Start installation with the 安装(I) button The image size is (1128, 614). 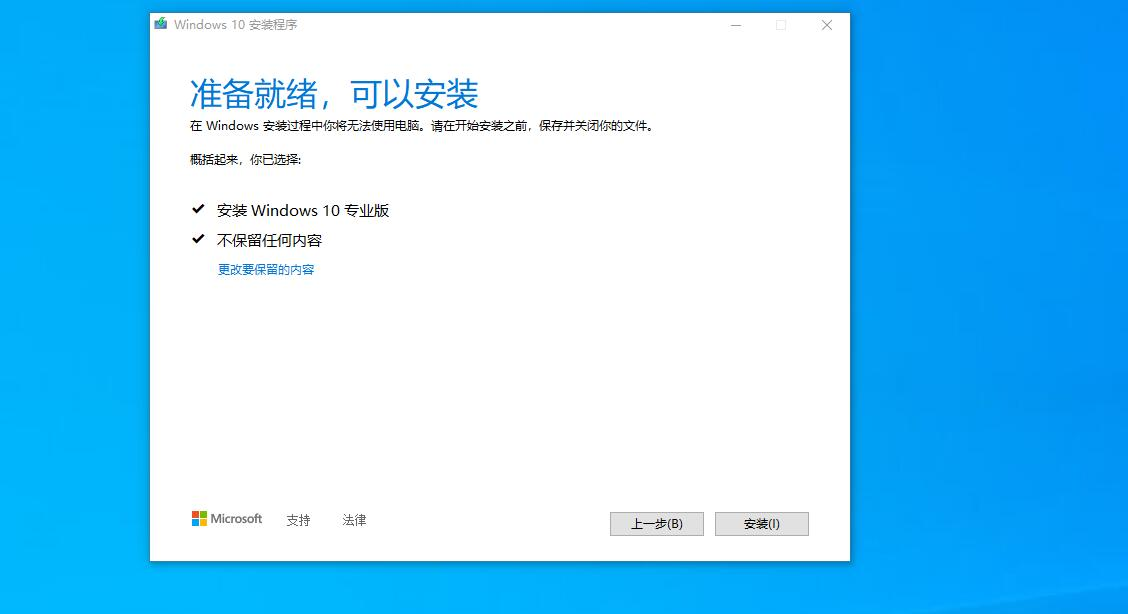click(761, 524)
